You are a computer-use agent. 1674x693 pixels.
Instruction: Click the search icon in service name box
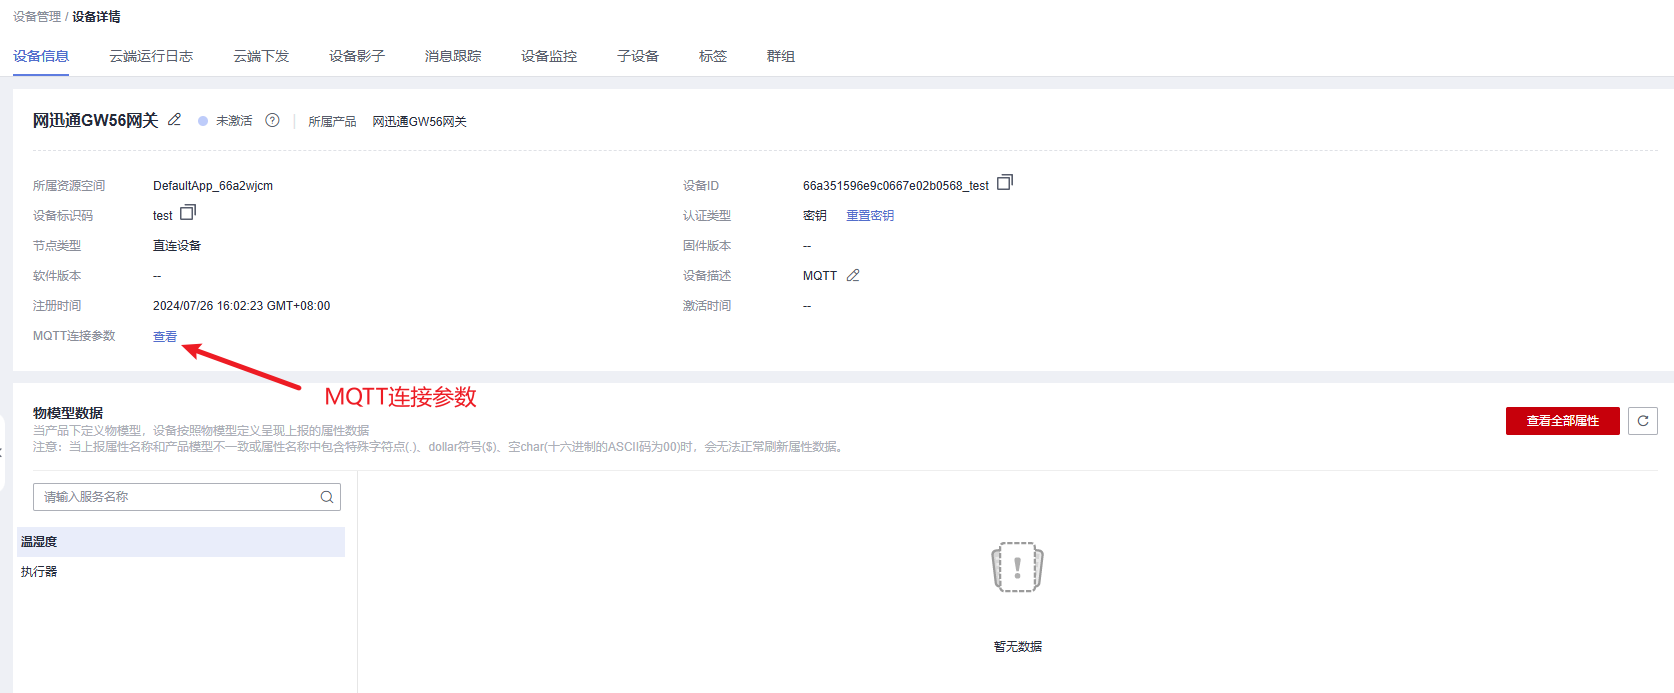coord(327,497)
